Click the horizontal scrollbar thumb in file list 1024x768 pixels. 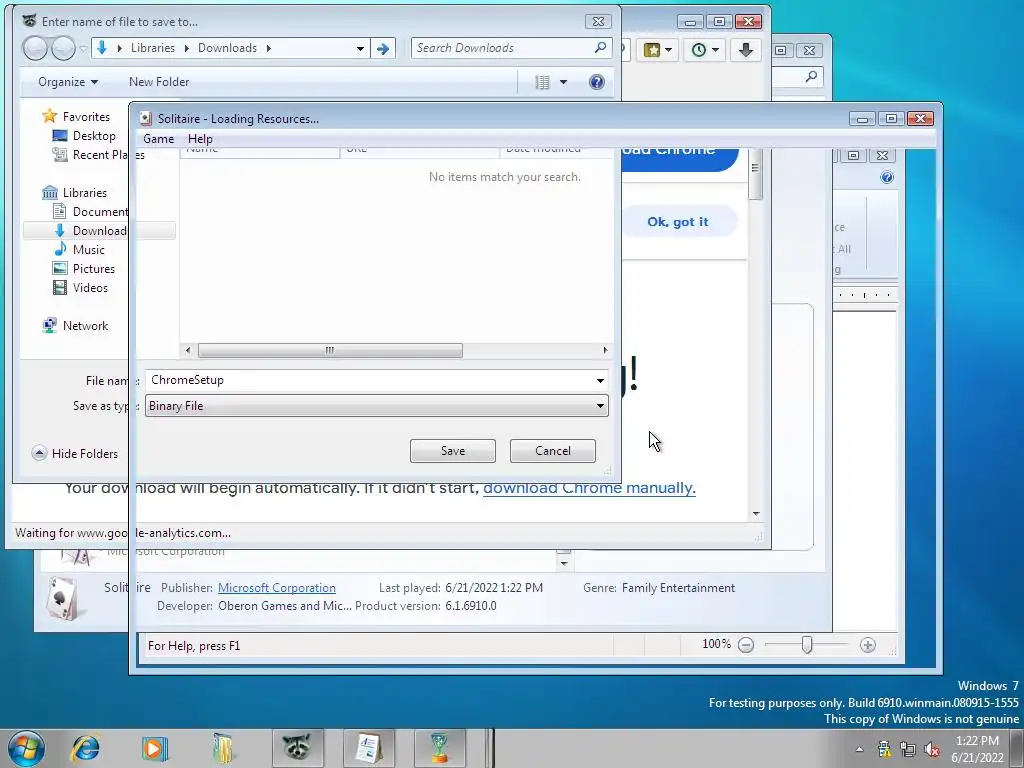click(330, 351)
